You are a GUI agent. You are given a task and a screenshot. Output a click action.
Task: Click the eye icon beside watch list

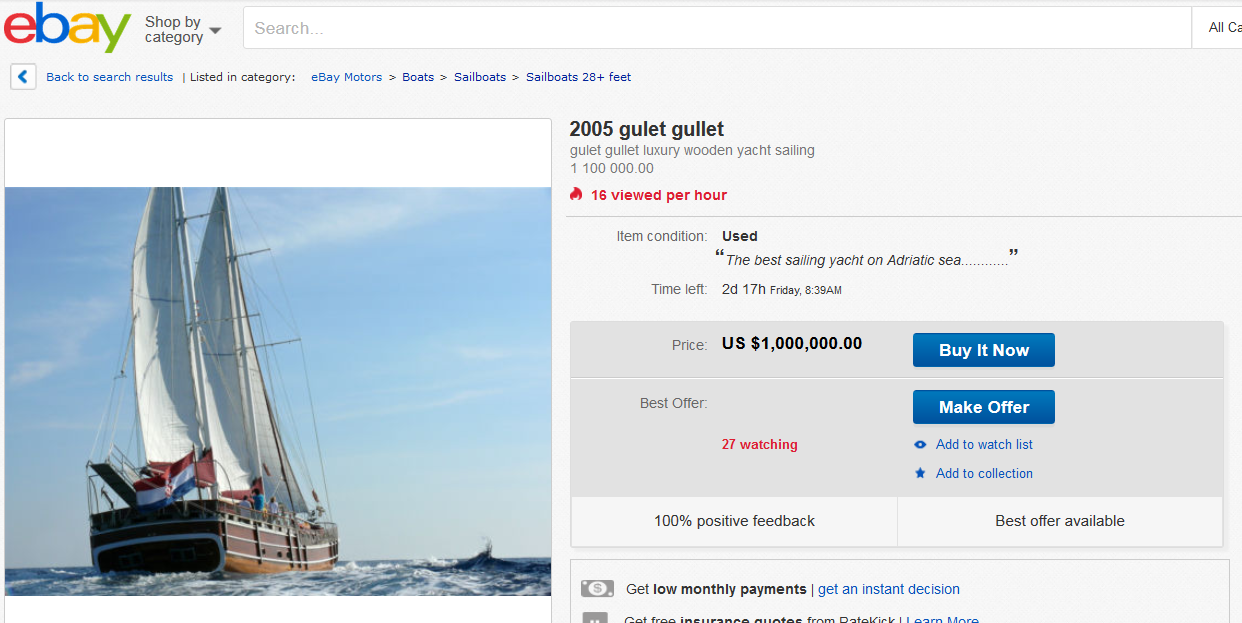(x=920, y=445)
